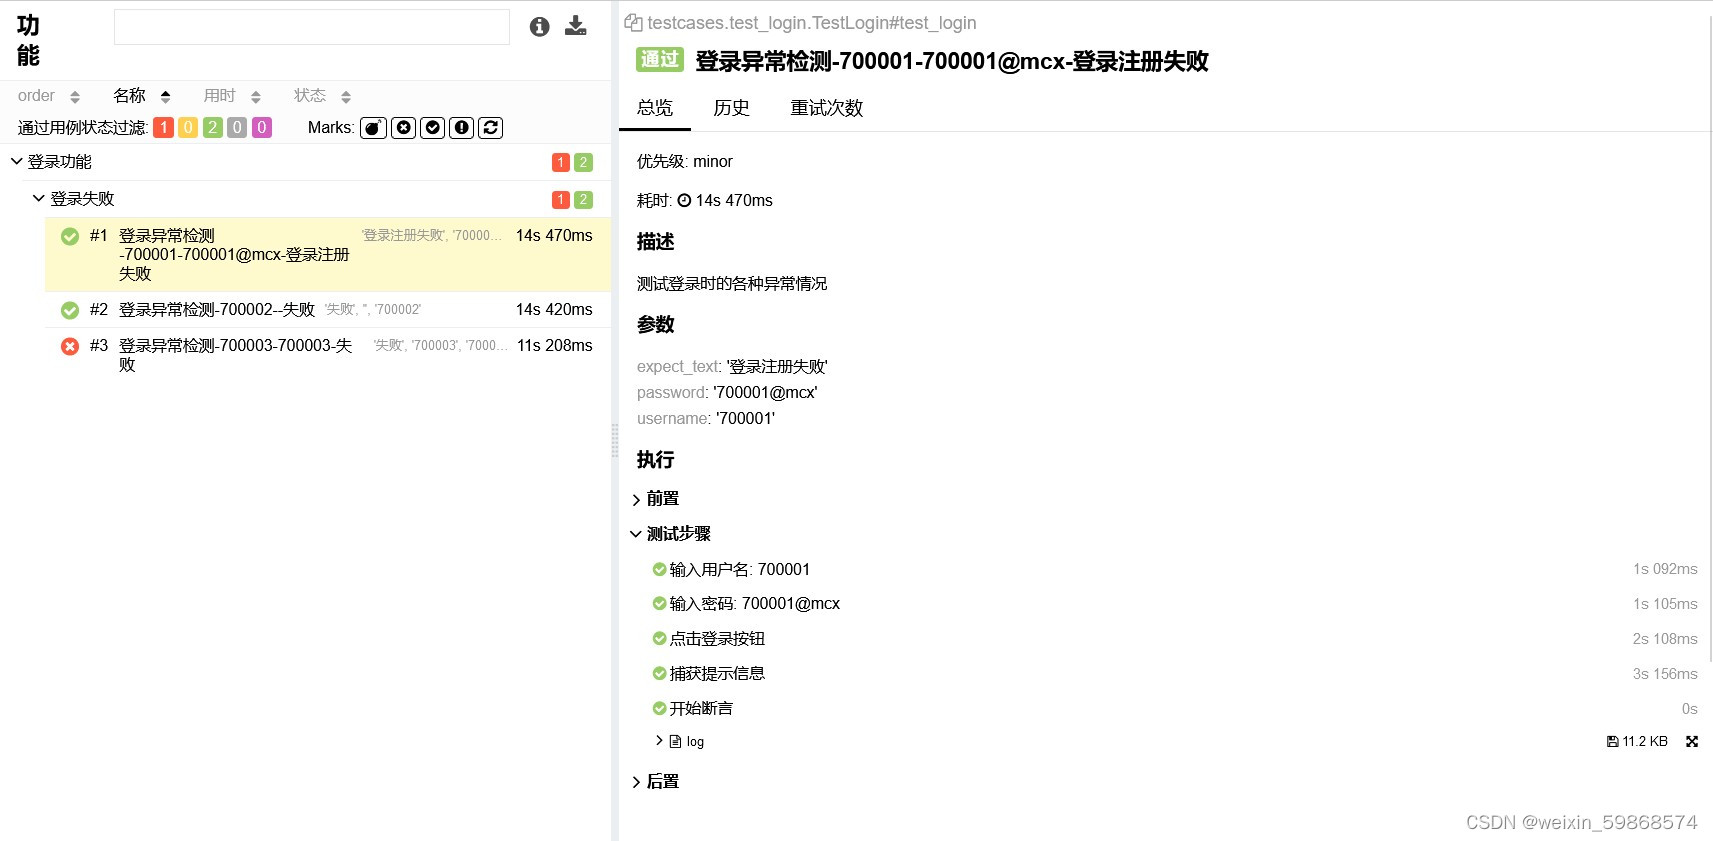Toggle the purple unknown status filter

[261, 128]
